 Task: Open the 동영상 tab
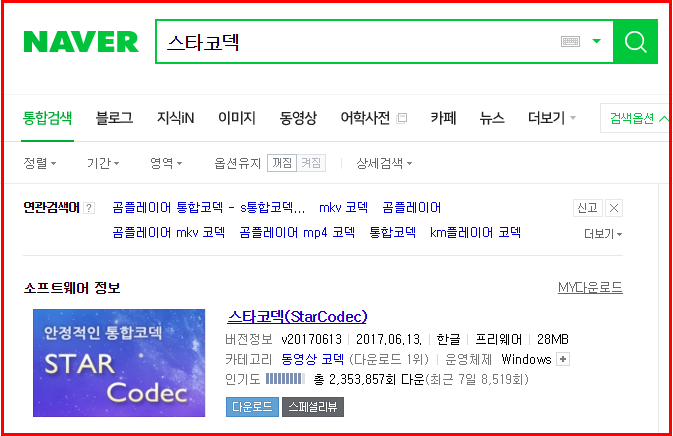(298, 118)
